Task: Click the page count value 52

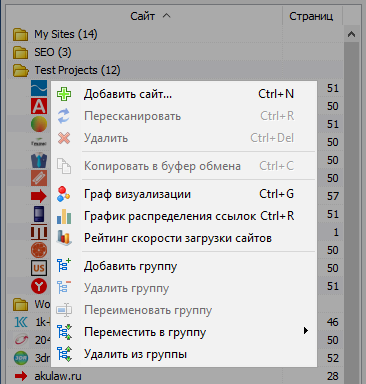Action: pos(333,358)
